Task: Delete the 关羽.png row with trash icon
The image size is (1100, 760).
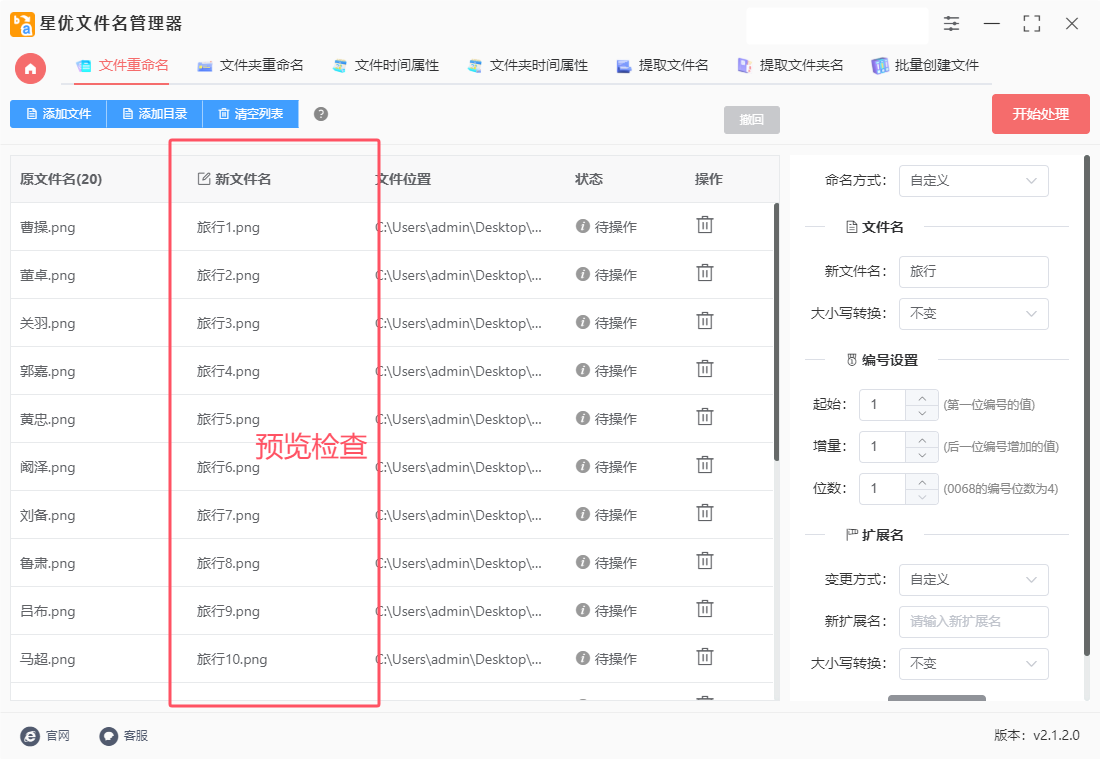Action: click(704, 321)
